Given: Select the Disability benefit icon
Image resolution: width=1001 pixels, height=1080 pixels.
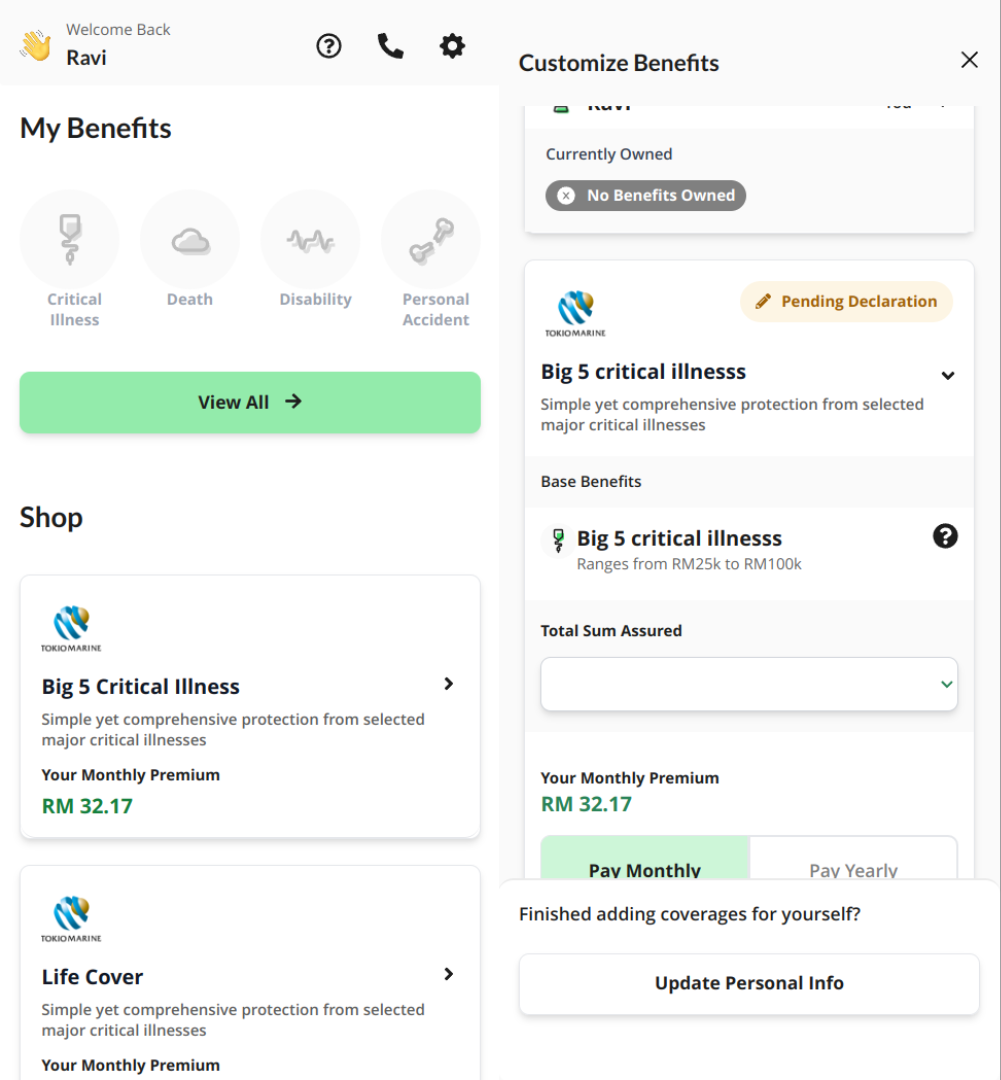Looking at the screenshot, I should [x=311, y=240].
